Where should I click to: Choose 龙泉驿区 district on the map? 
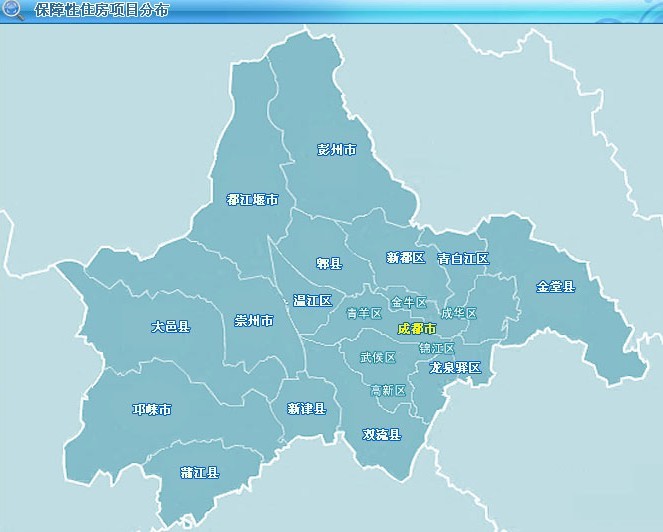[x=455, y=368]
